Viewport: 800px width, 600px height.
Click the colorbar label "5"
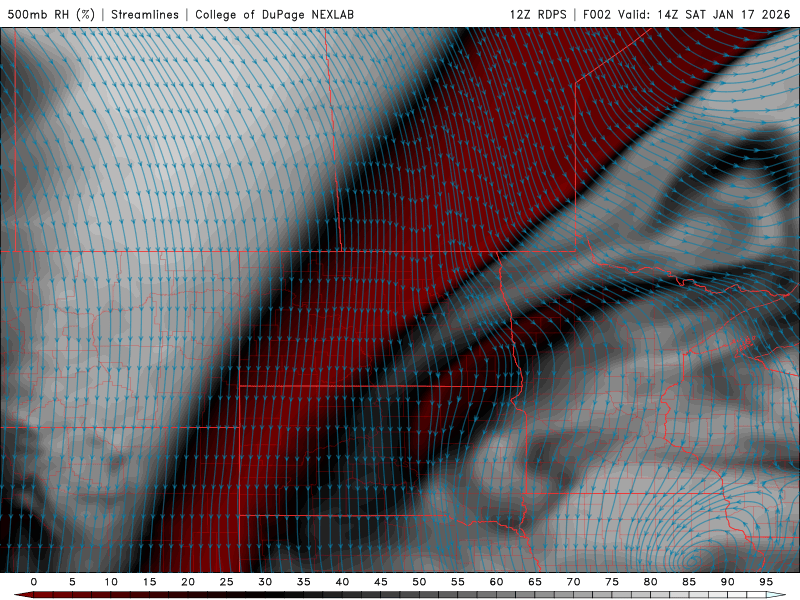click(72, 582)
